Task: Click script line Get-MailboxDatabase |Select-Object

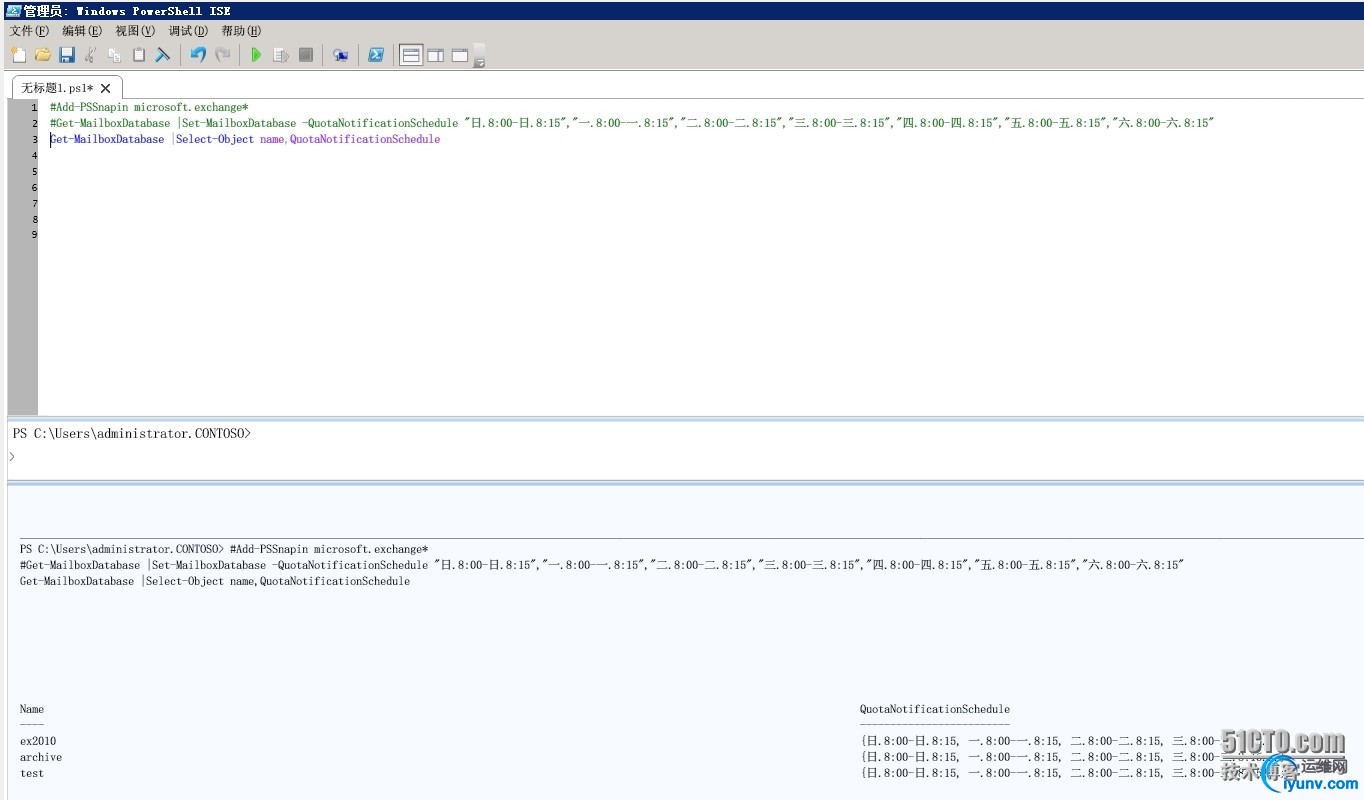Action: tap(245, 139)
